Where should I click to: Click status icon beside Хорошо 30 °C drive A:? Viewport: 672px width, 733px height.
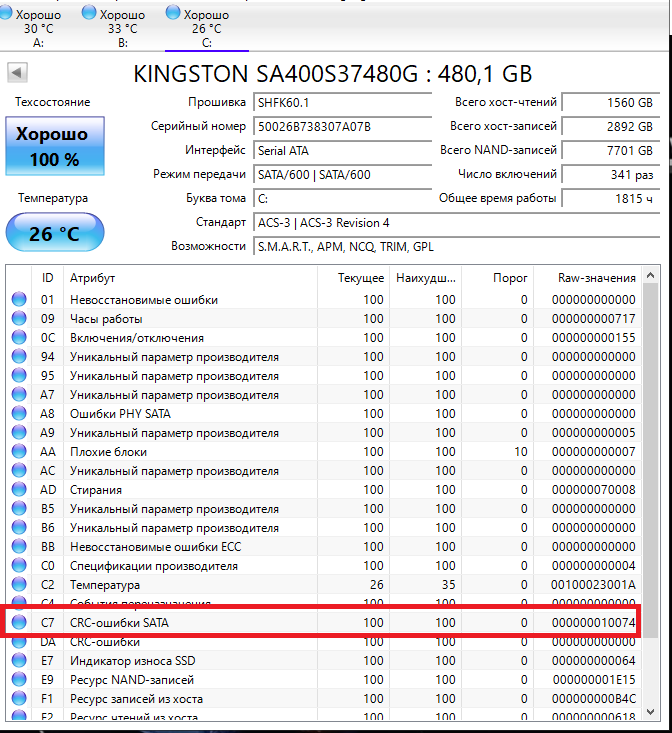point(6,13)
